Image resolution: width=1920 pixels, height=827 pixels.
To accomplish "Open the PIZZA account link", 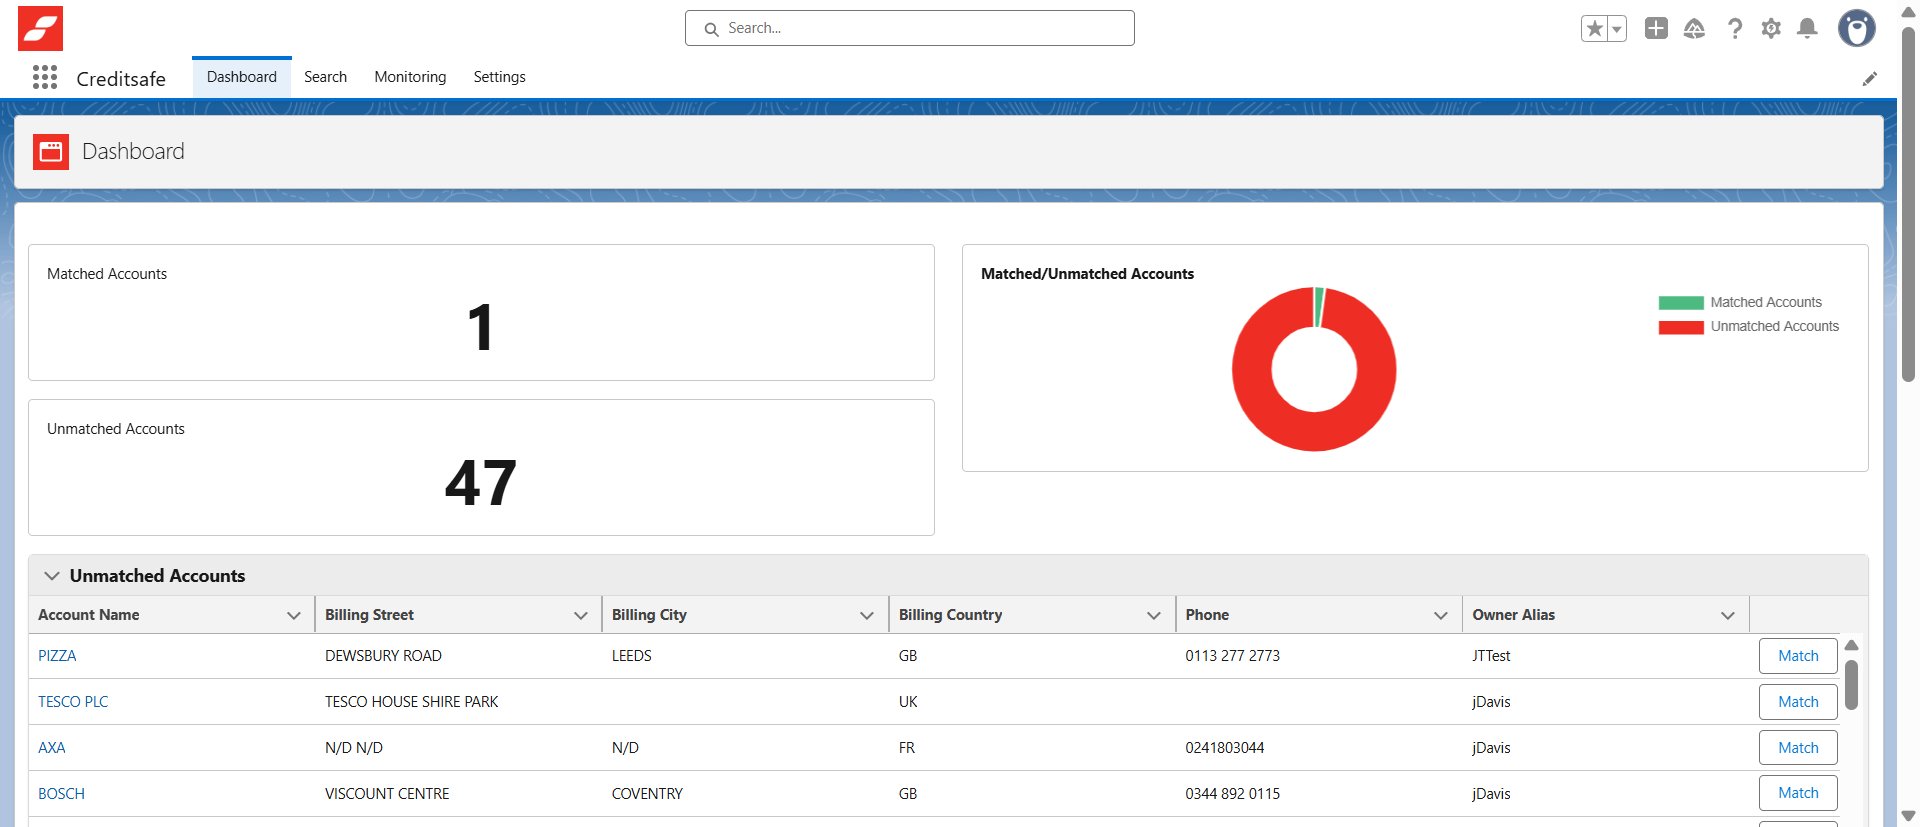I will (x=57, y=656).
